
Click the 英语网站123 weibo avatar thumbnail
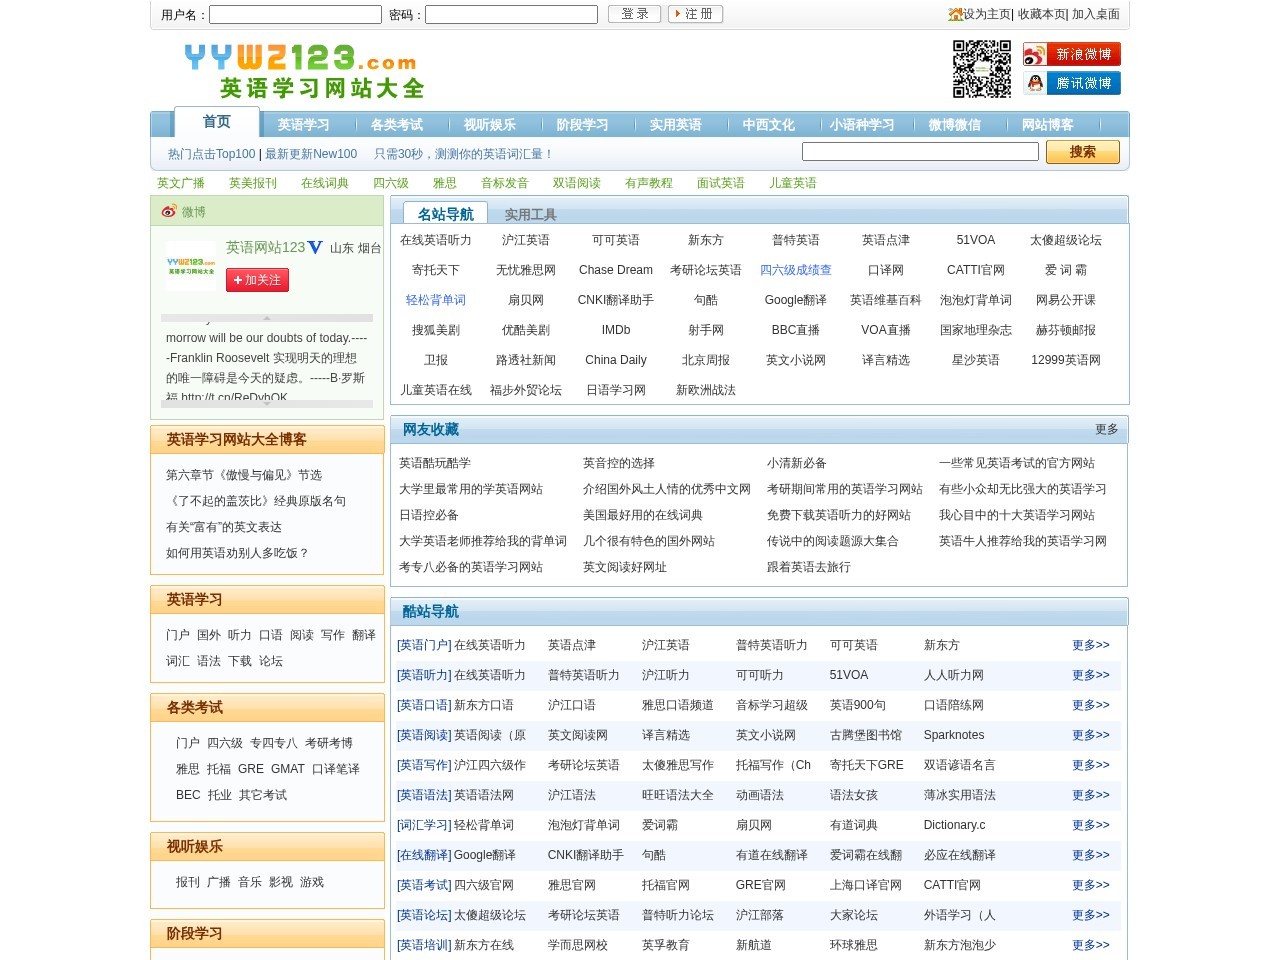pos(191,266)
